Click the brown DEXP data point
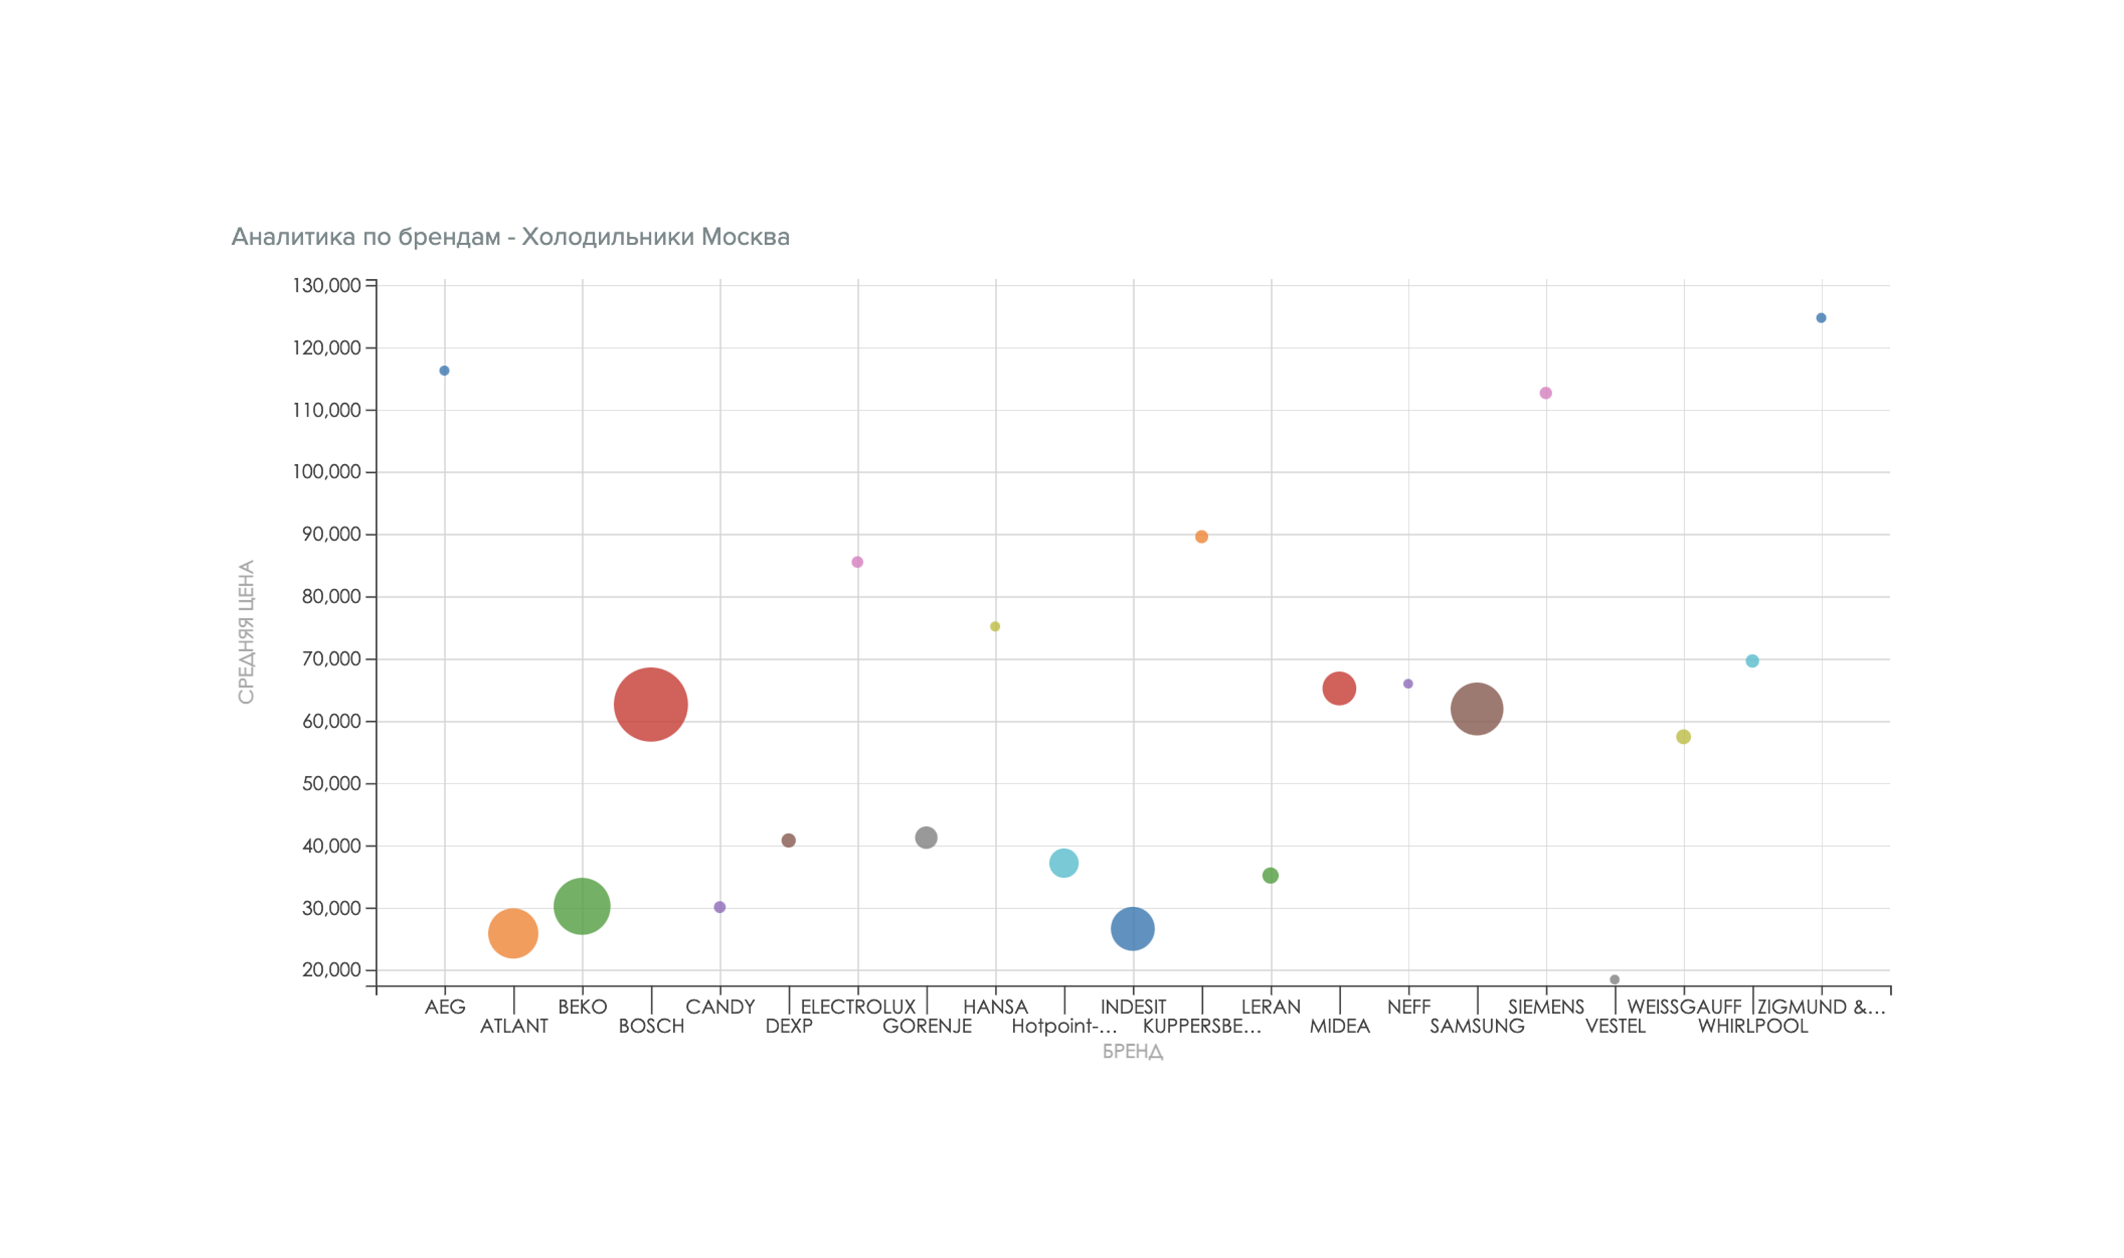Image resolution: width=2124 pixels, height=1258 pixels. [x=788, y=841]
